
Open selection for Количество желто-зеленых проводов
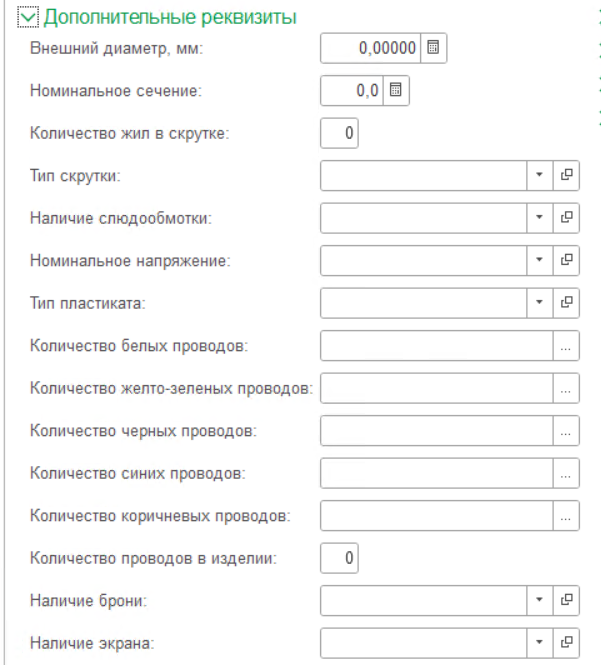coord(566,388)
